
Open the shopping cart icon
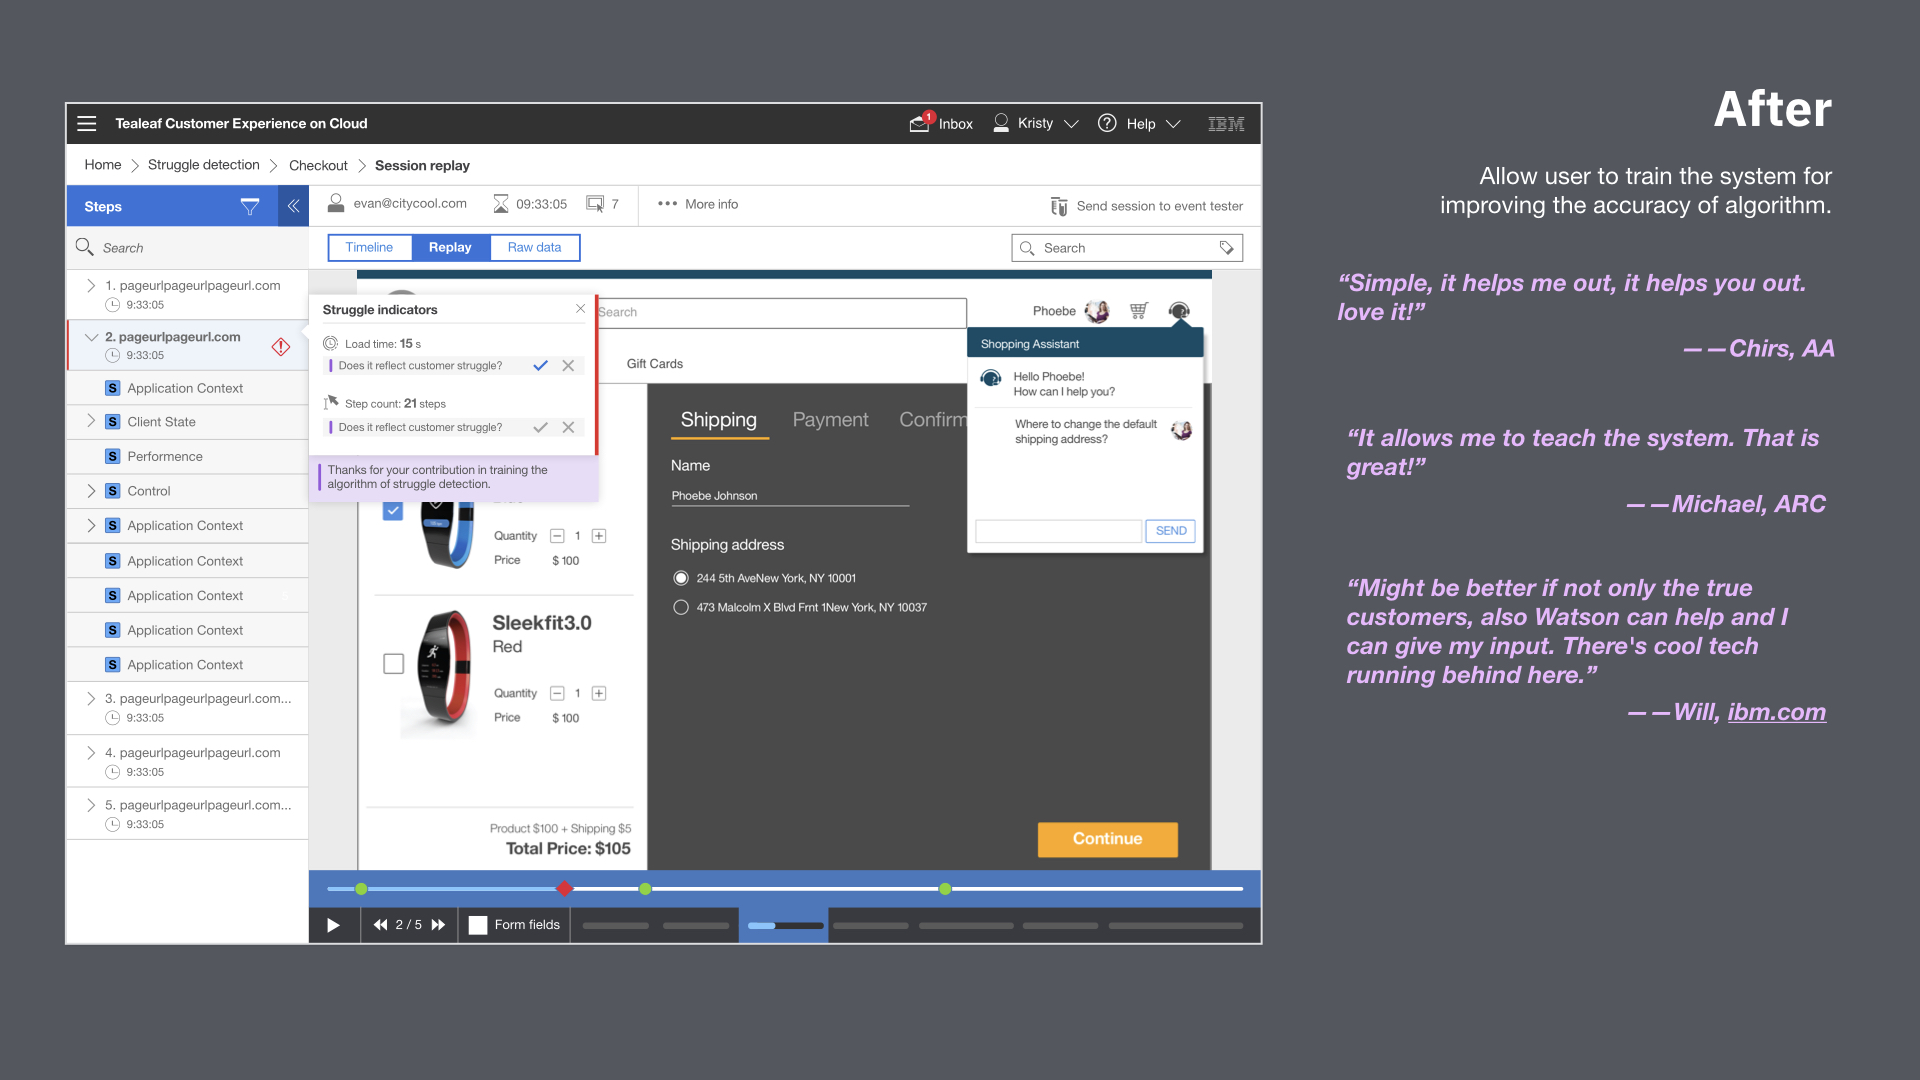(x=1138, y=311)
